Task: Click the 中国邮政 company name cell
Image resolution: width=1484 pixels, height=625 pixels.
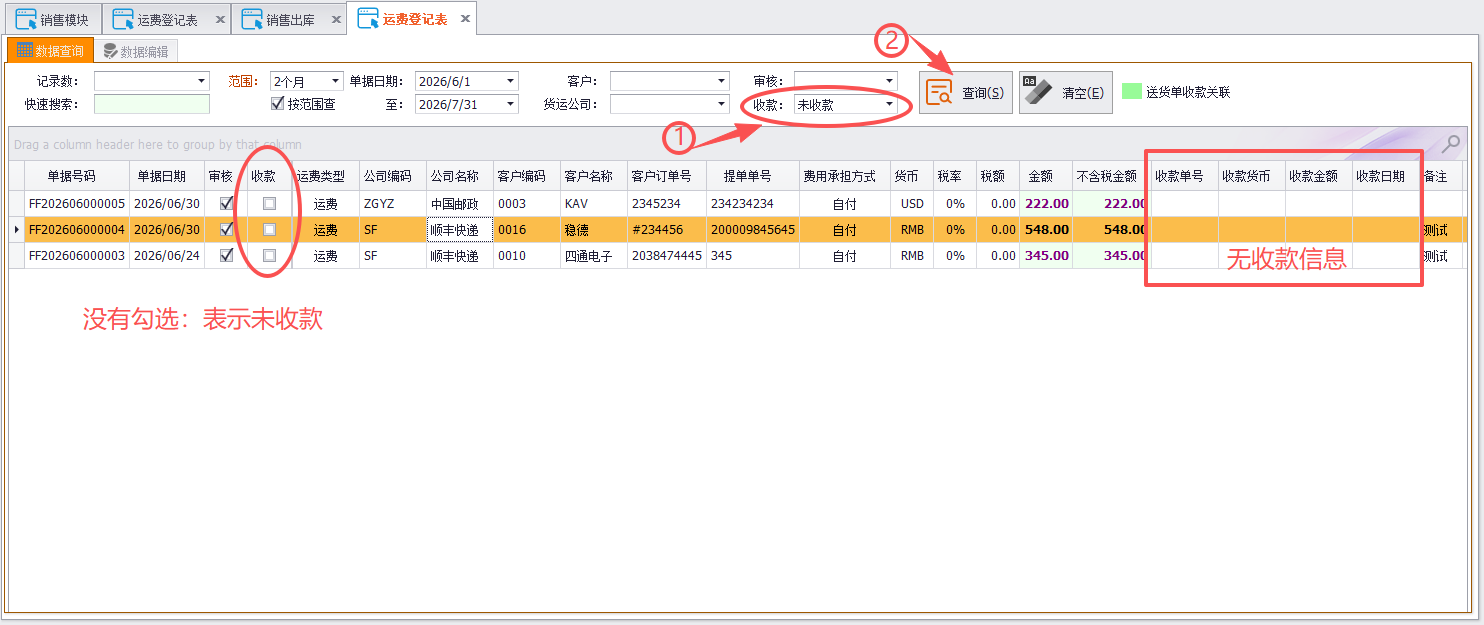Action: (459, 203)
